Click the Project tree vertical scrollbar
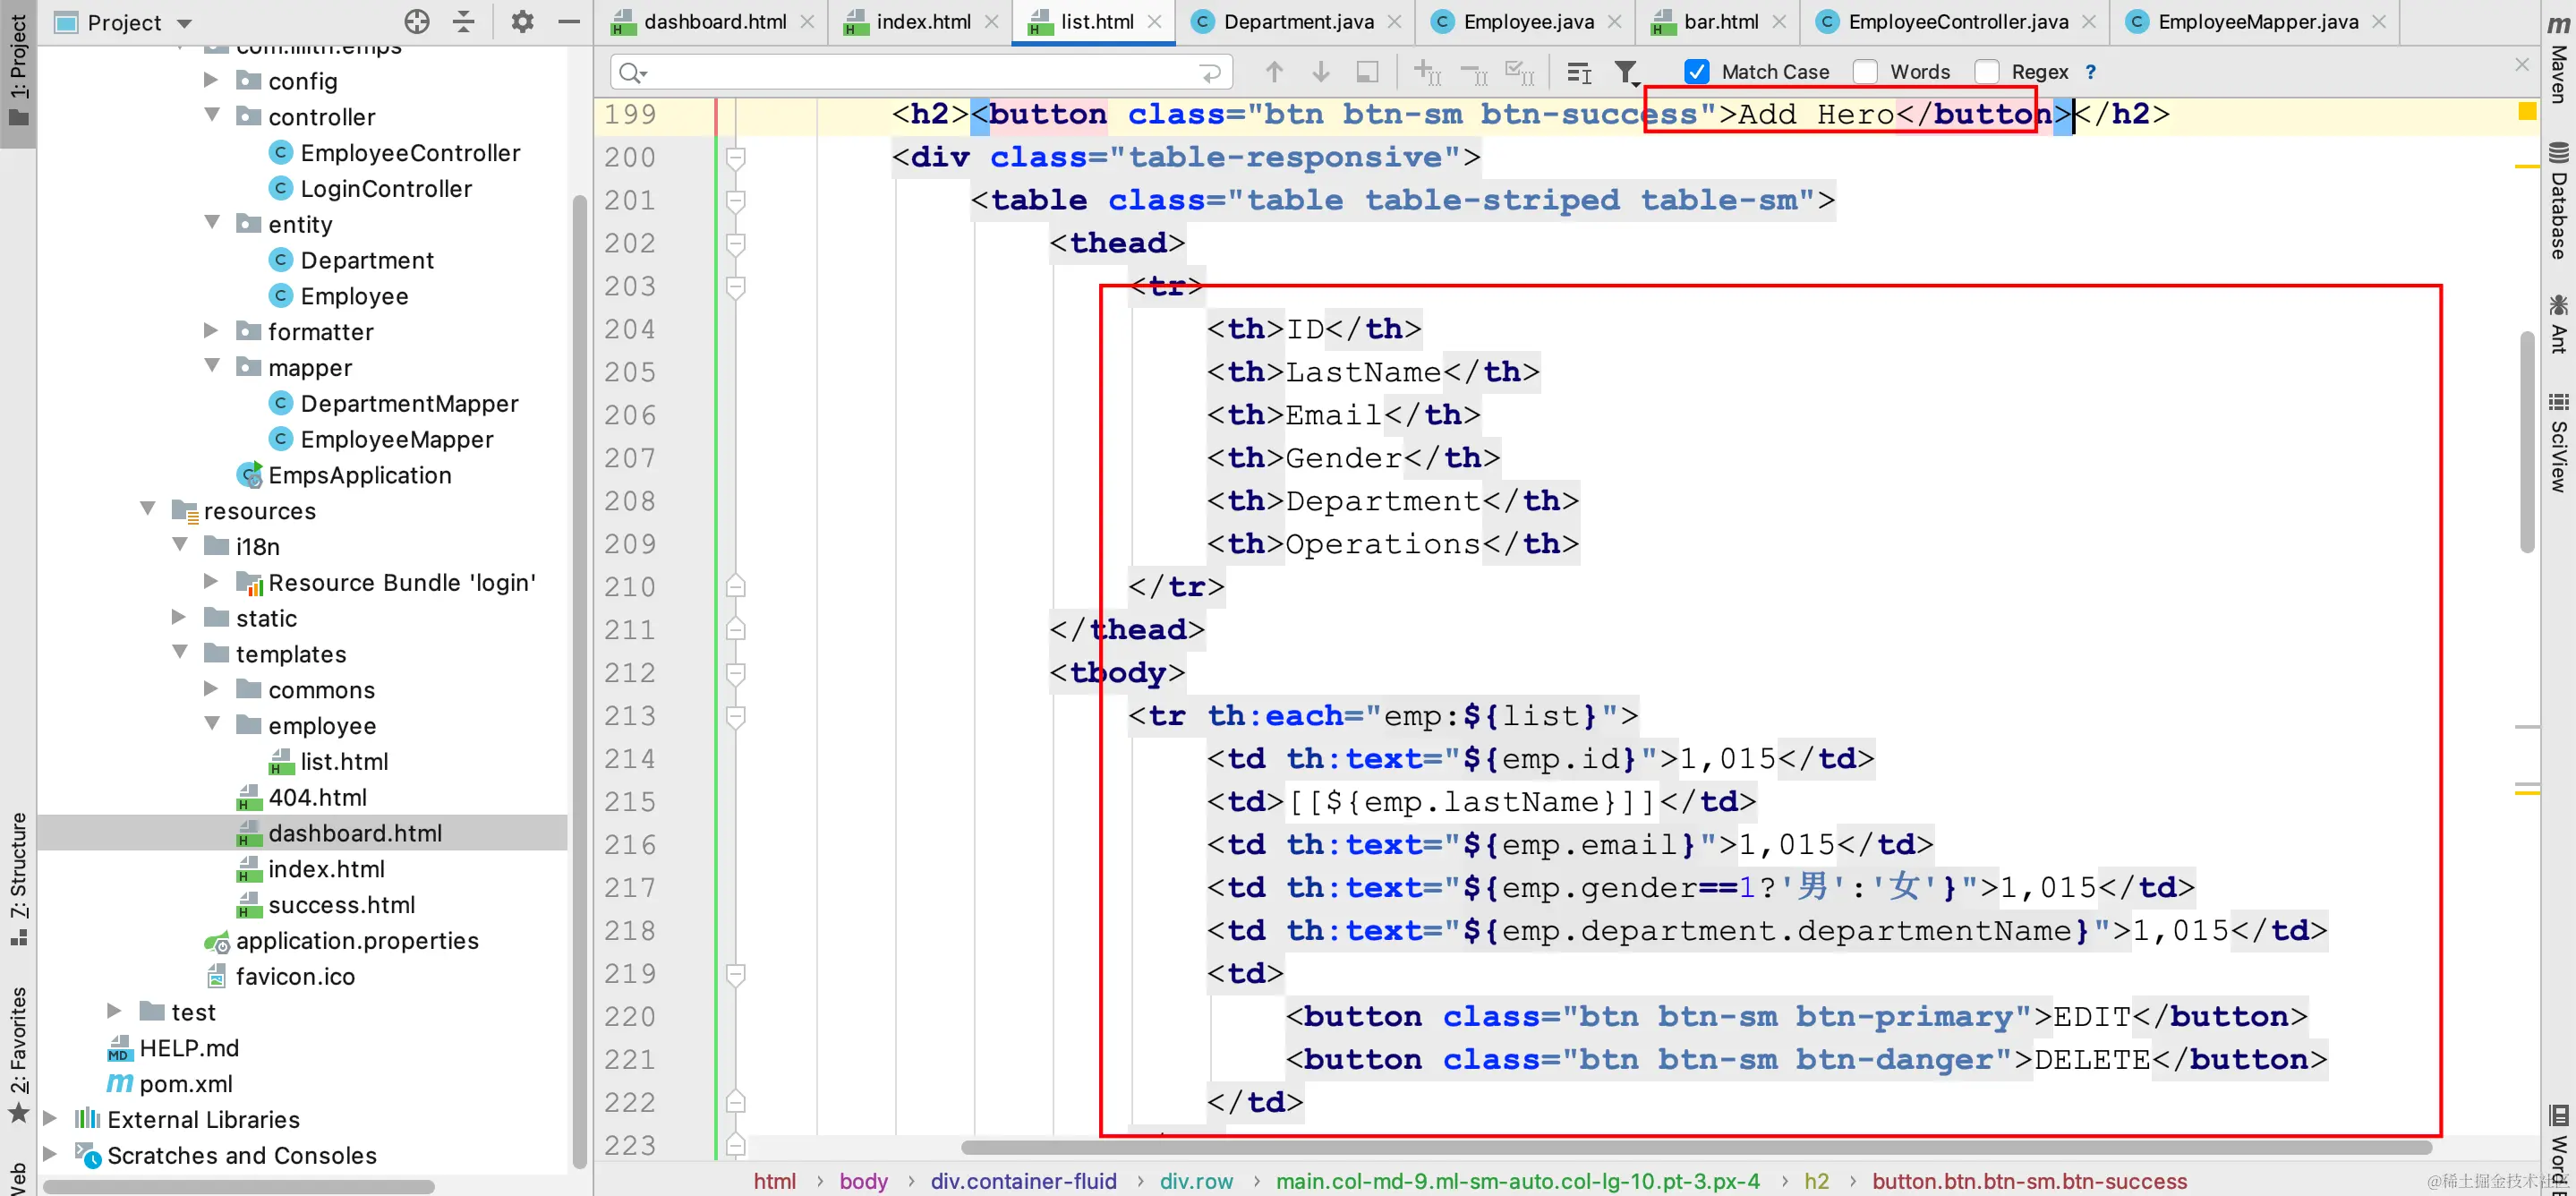Image resolution: width=2576 pixels, height=1196 pixels. tap(579, 680)
